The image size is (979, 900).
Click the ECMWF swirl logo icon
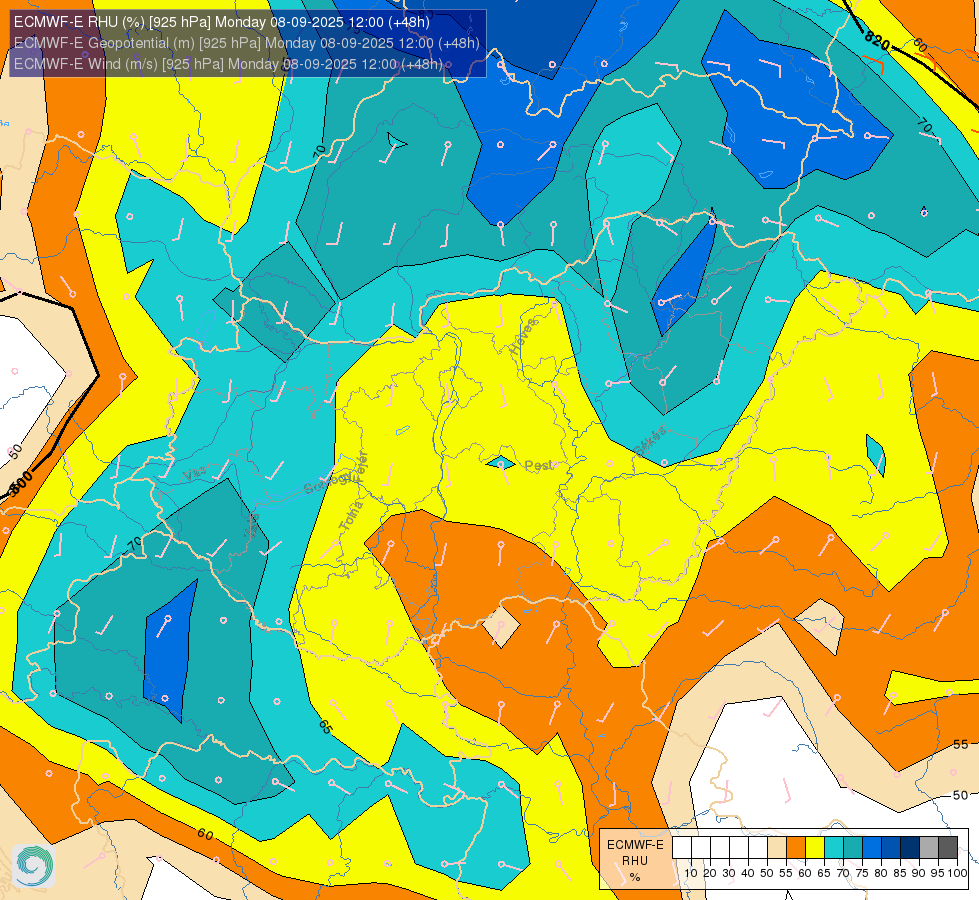click(34, 866)
